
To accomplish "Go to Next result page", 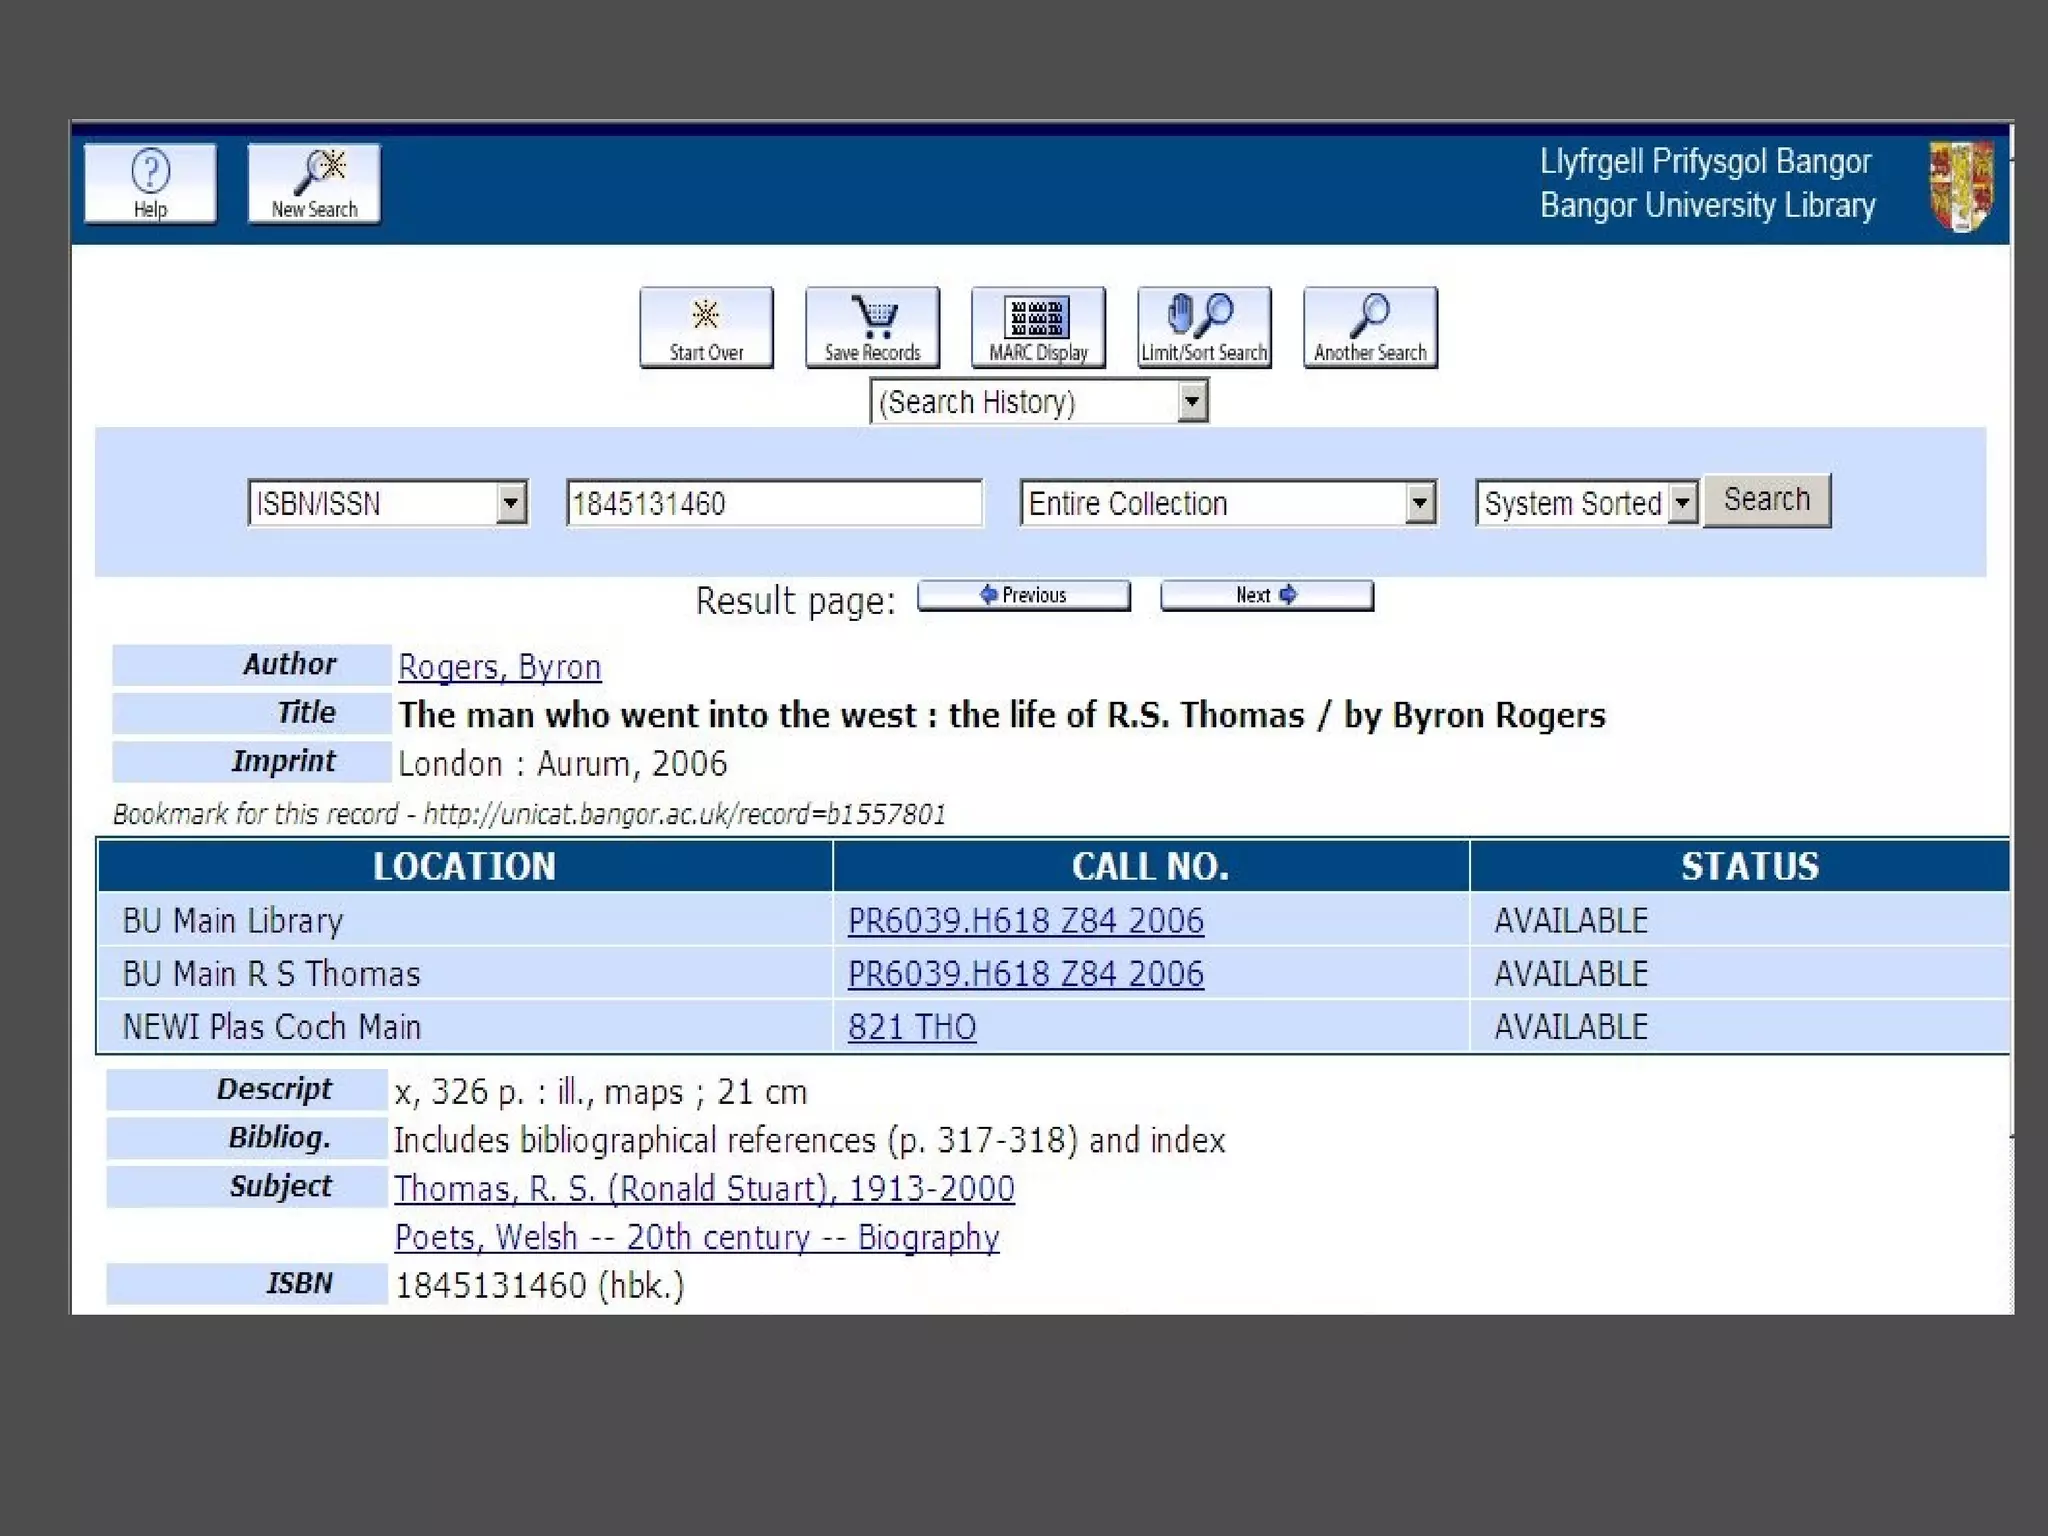I will pyautogui.click(x=1266, y=596).
